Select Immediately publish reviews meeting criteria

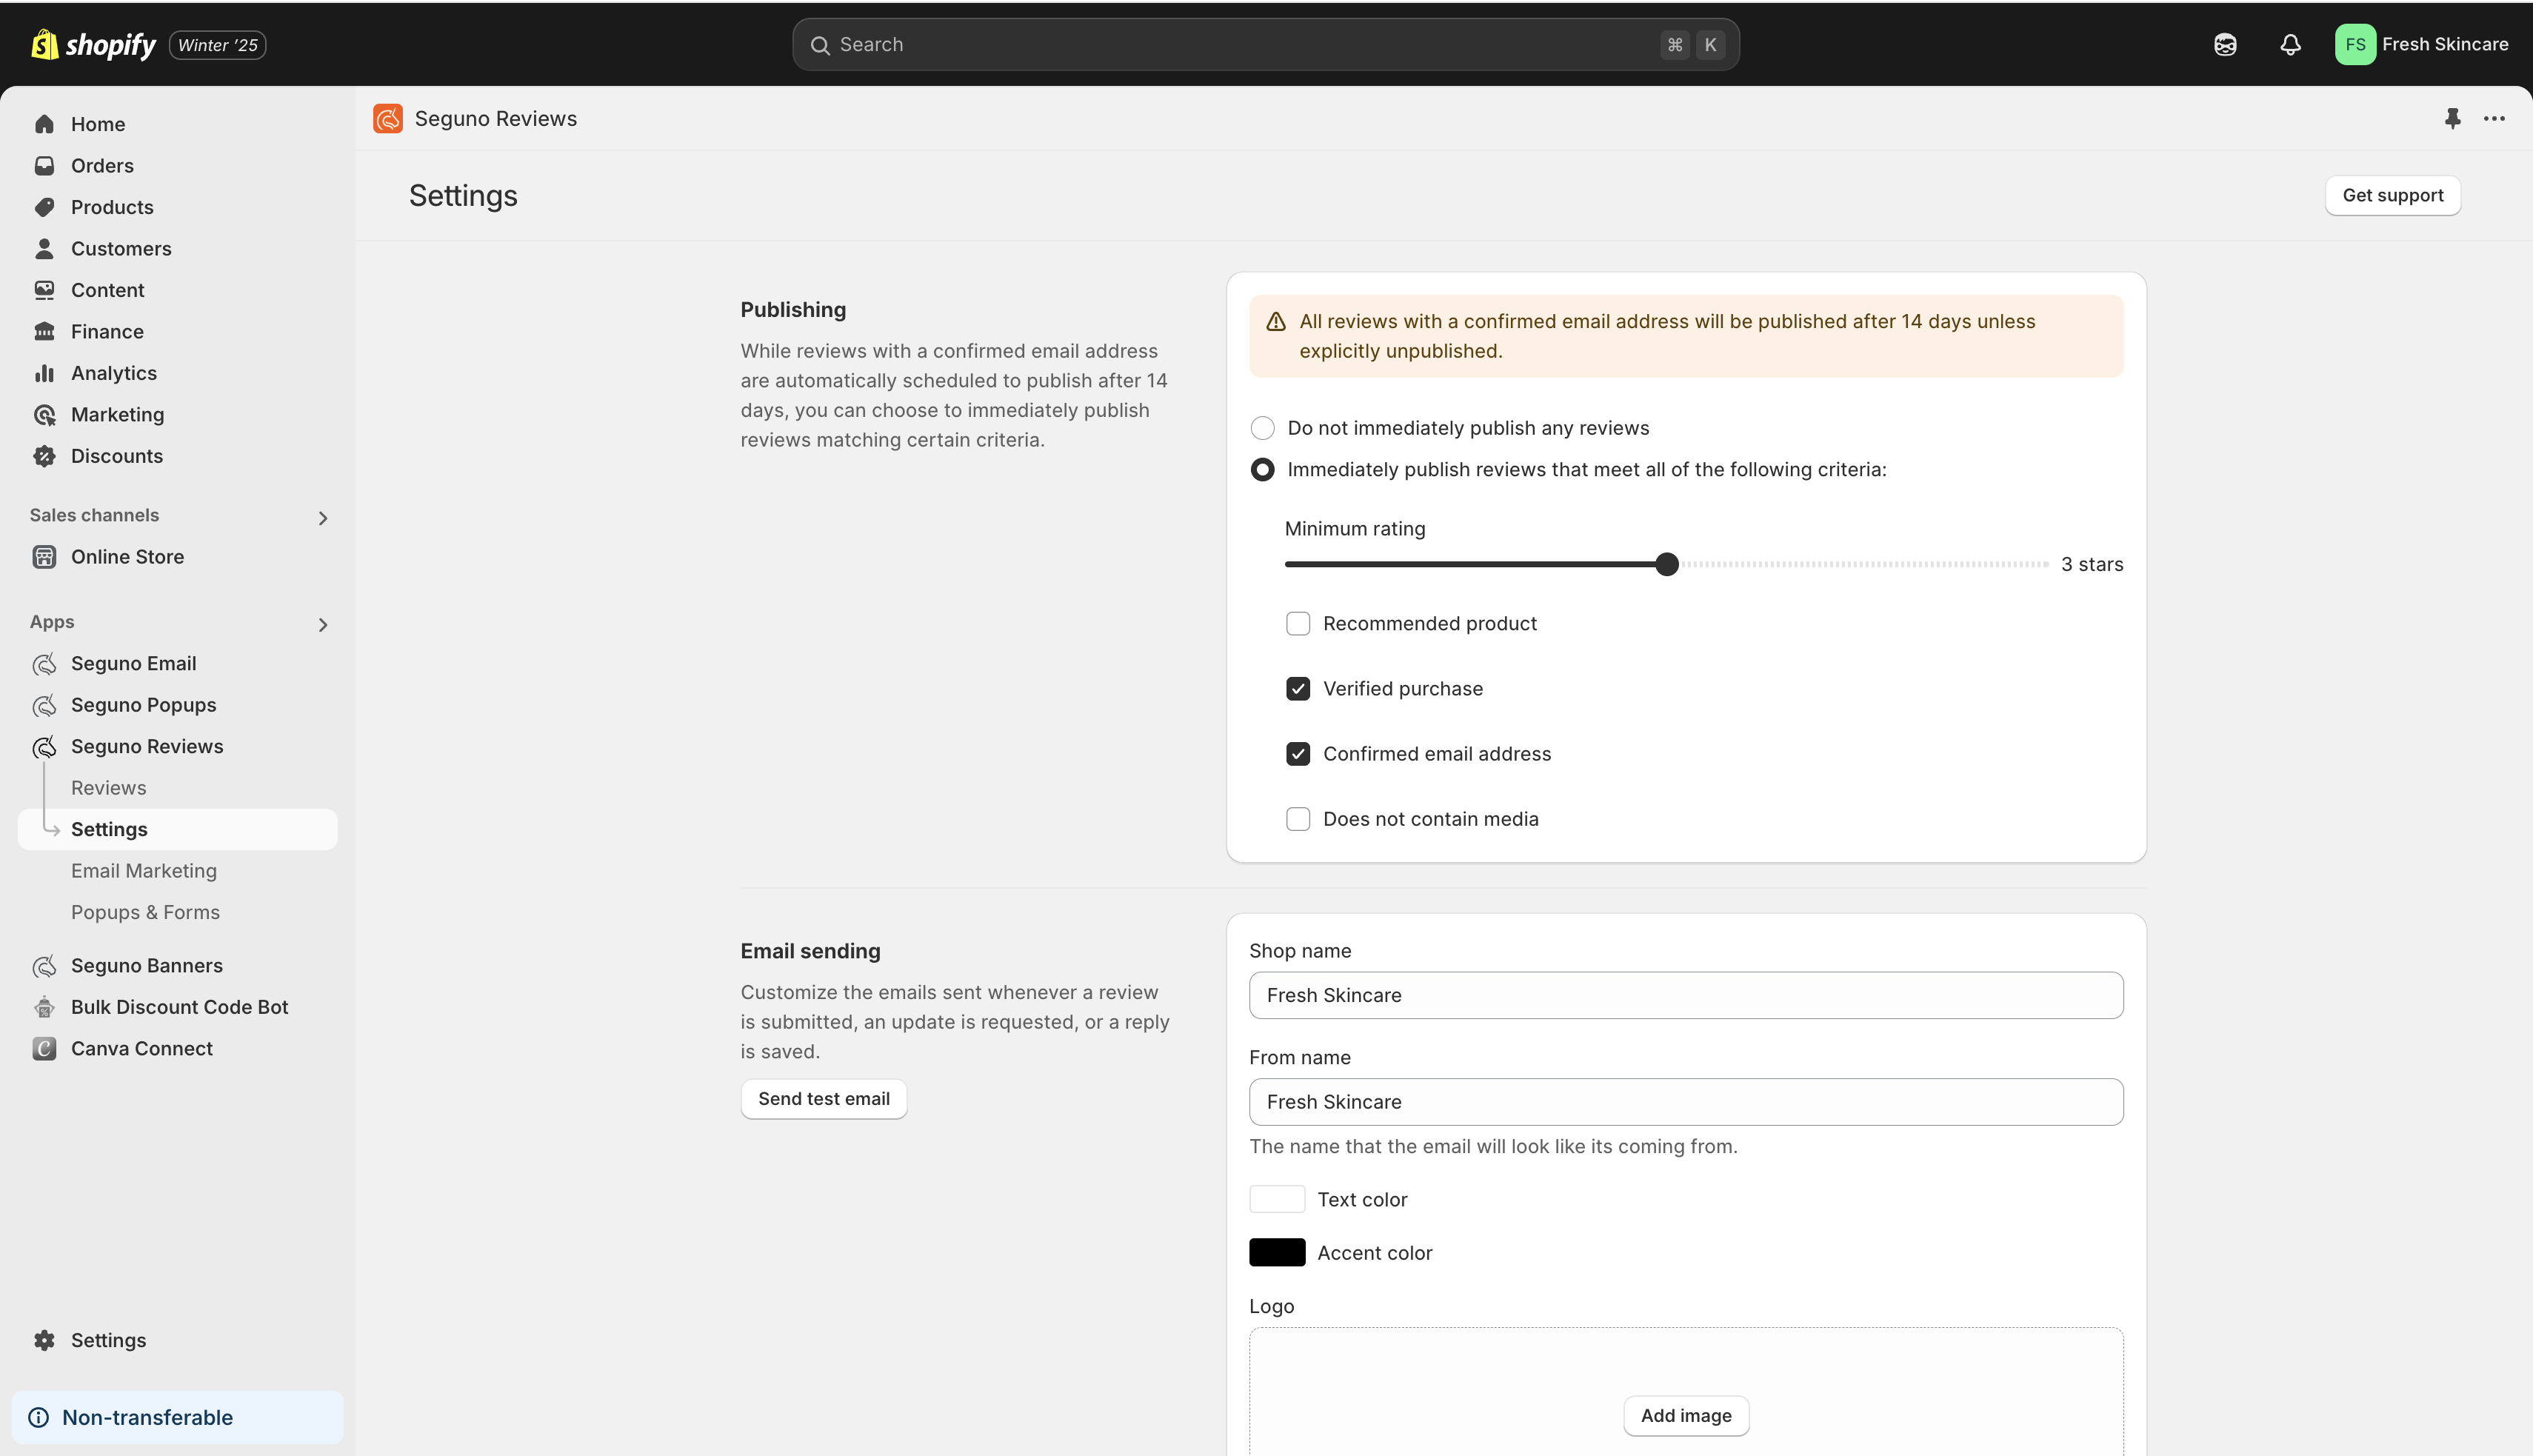1263,470
